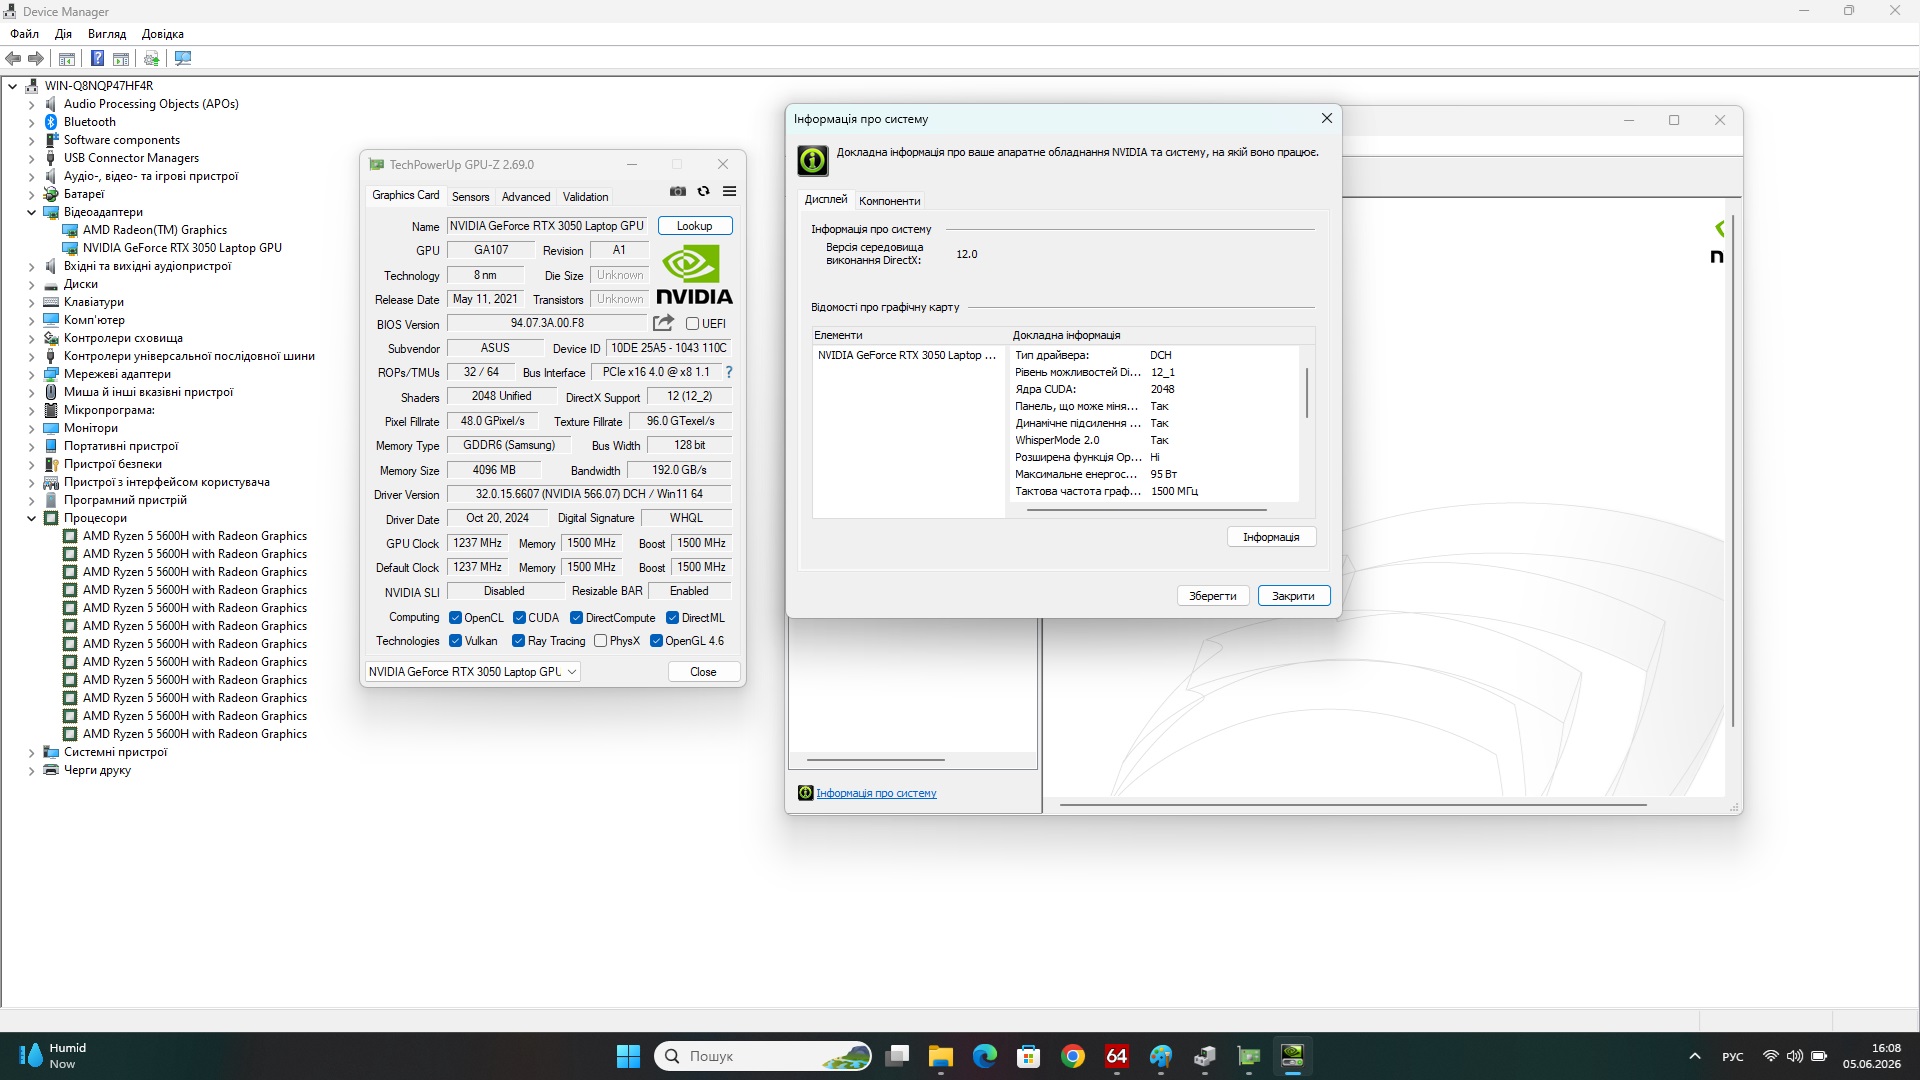This screenshot has height=1080, width=1920.
Task: Click the Show/Hide Action Pane toolbar icon
Action: coord(121,59)
